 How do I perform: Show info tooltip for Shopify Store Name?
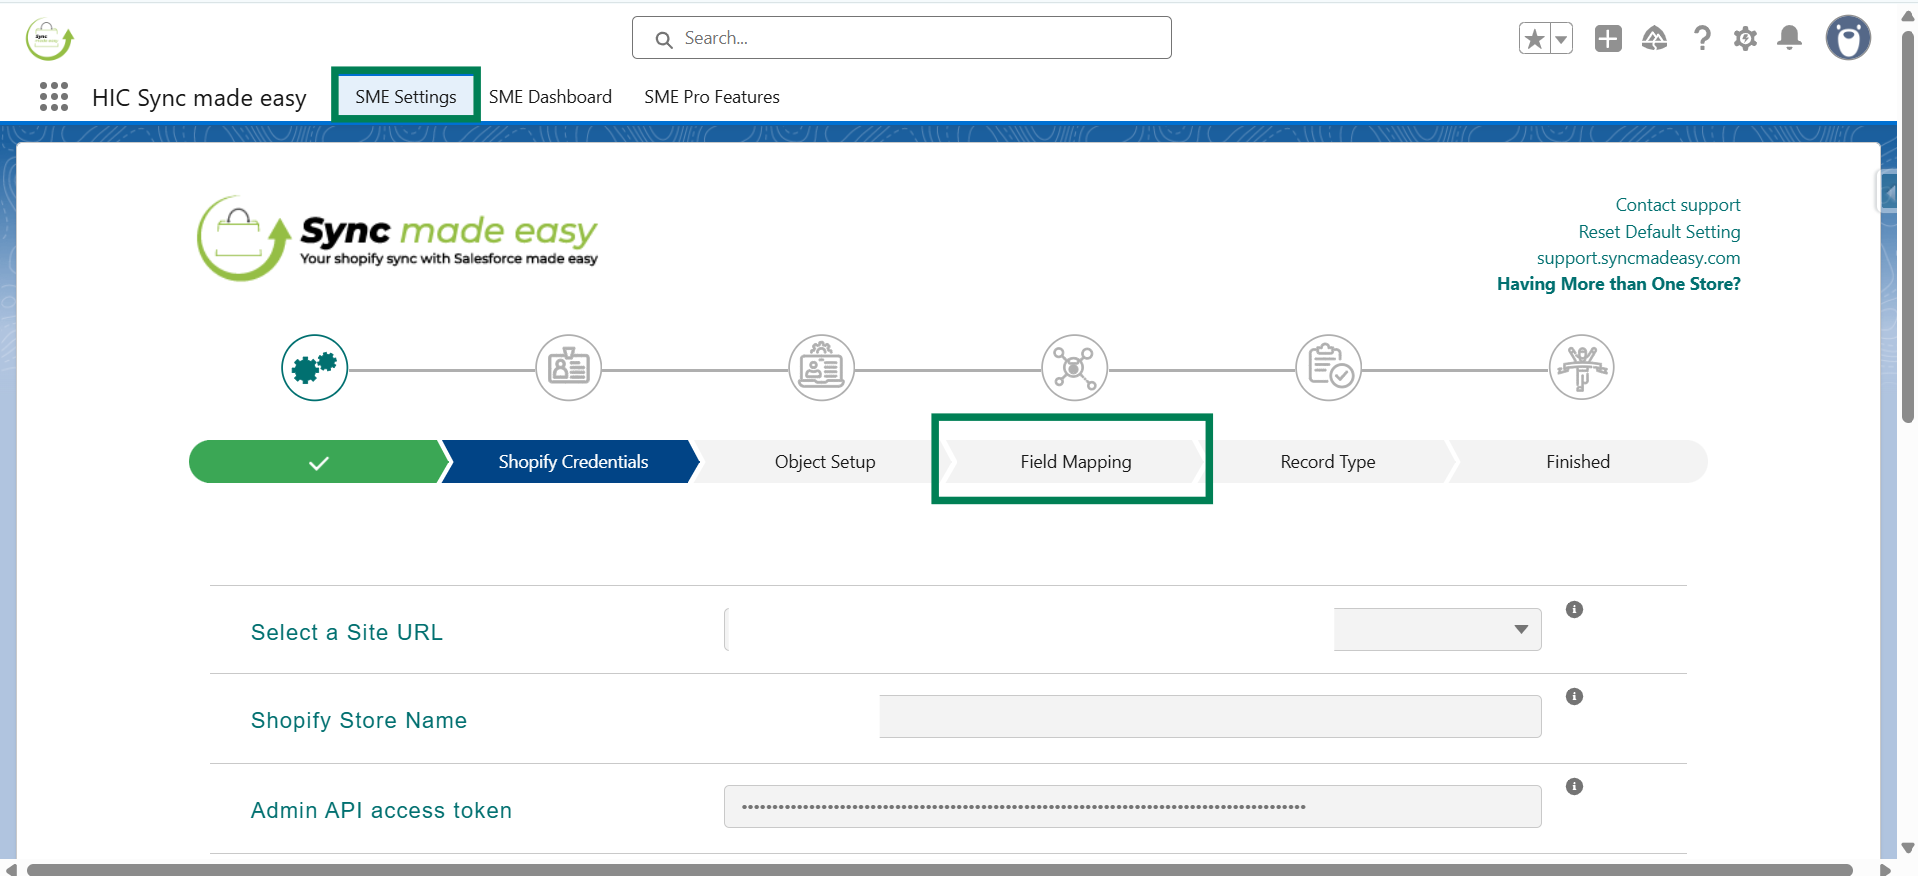(1574, 697)
